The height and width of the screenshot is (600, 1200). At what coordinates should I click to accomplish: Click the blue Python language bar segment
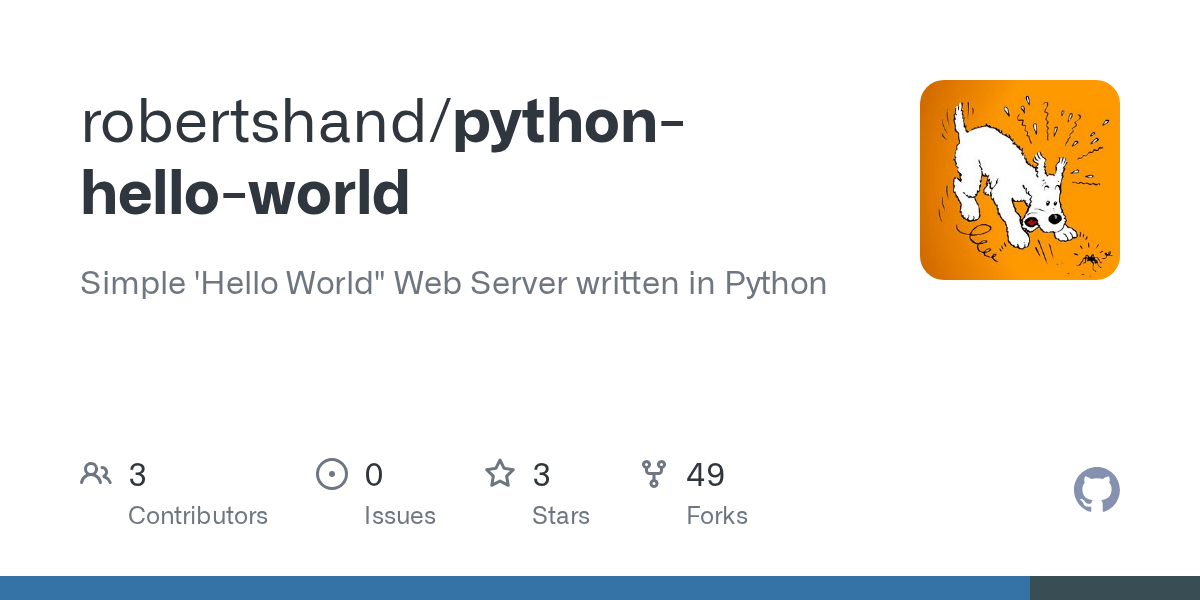tap(515, 588)
